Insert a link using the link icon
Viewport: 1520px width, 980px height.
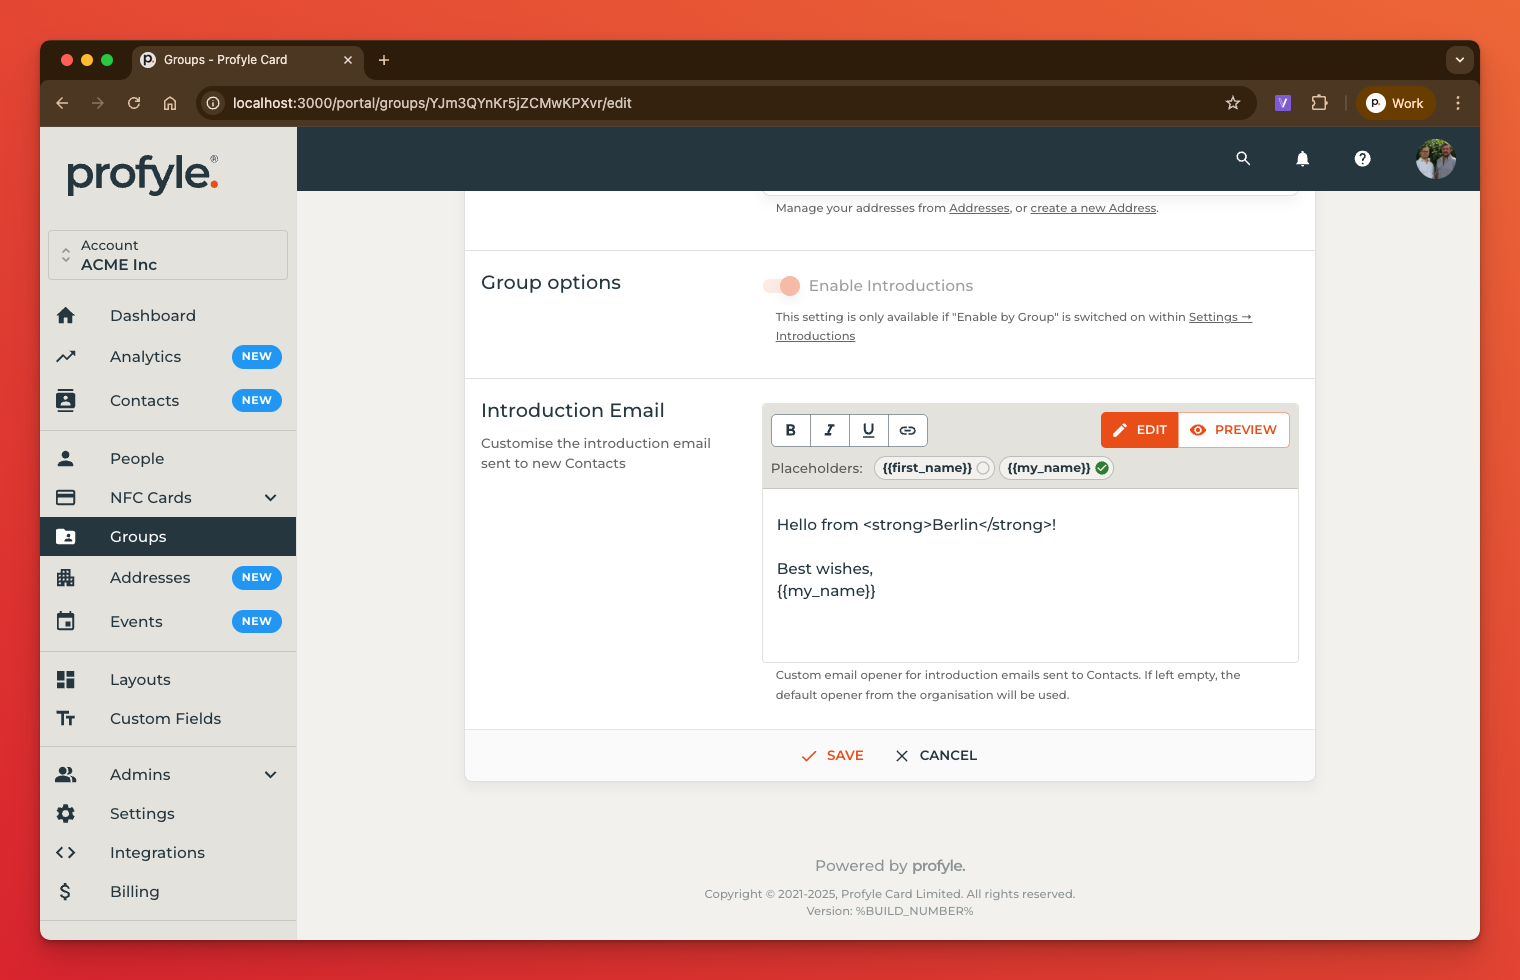point(907,430)
